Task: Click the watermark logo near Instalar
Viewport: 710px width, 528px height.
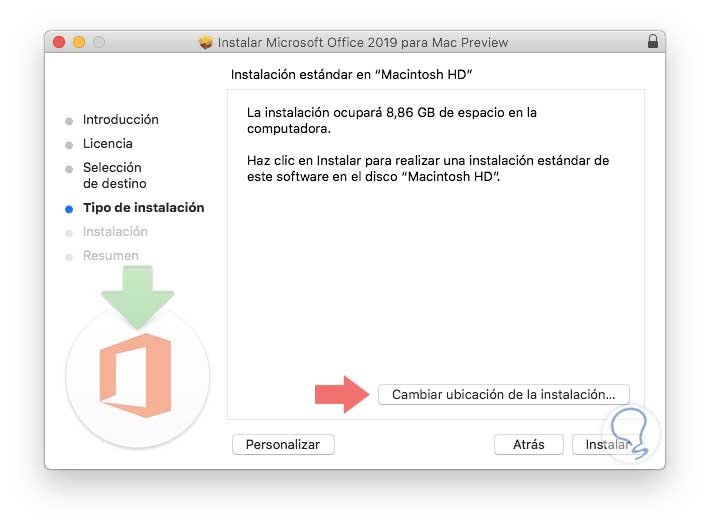Action: point(634,432)
